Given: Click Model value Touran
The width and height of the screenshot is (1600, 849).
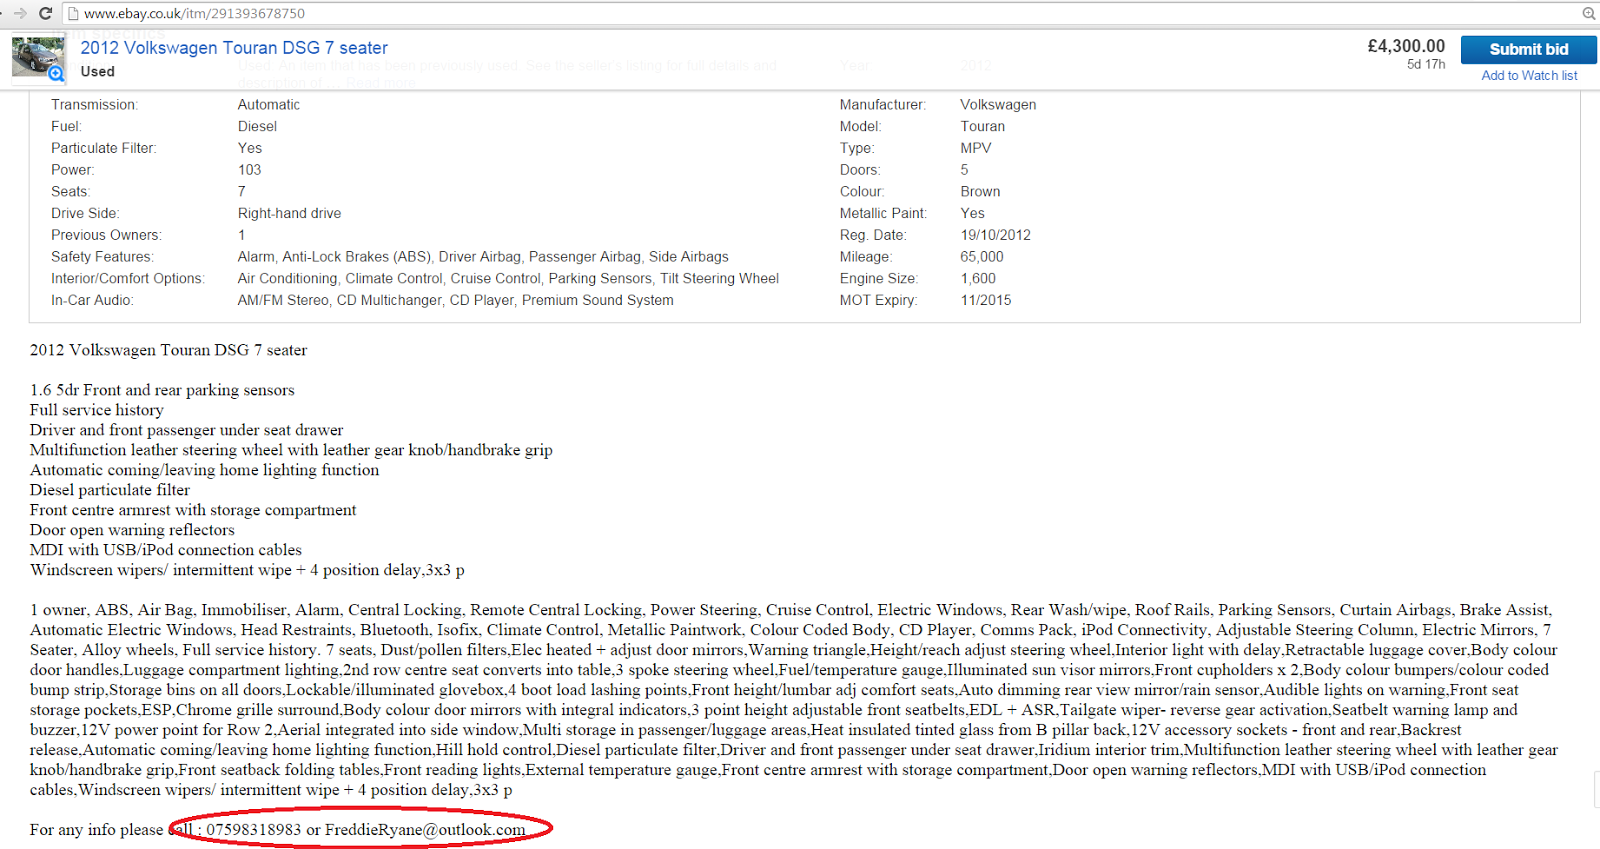Looking at the screenshot, I should pyautogui.click(x=982, y=126).
